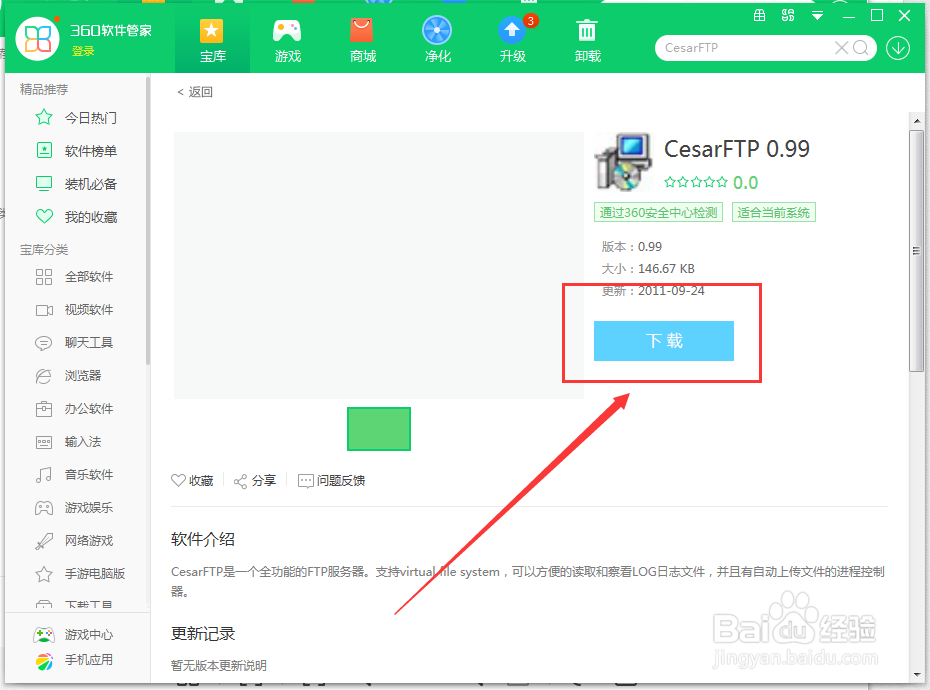This screenshot has height=690, width=930.
Task: Click the music note icon beside 音乐软件
Action: pos(44,475)
